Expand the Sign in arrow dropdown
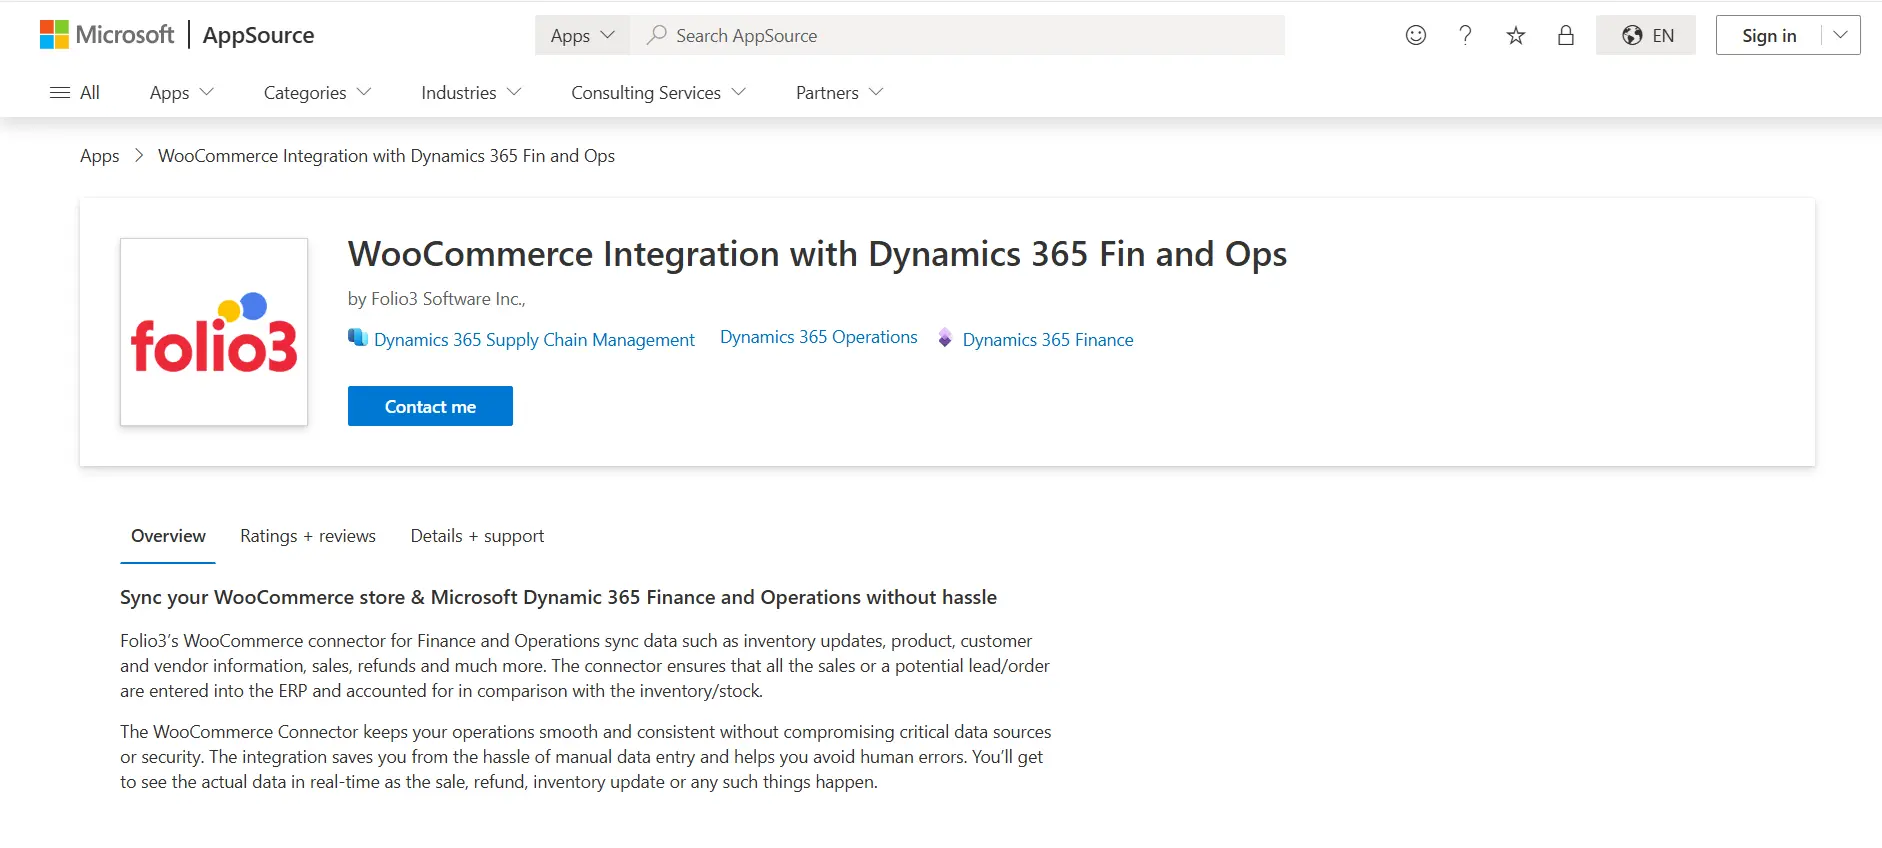 1840,35
